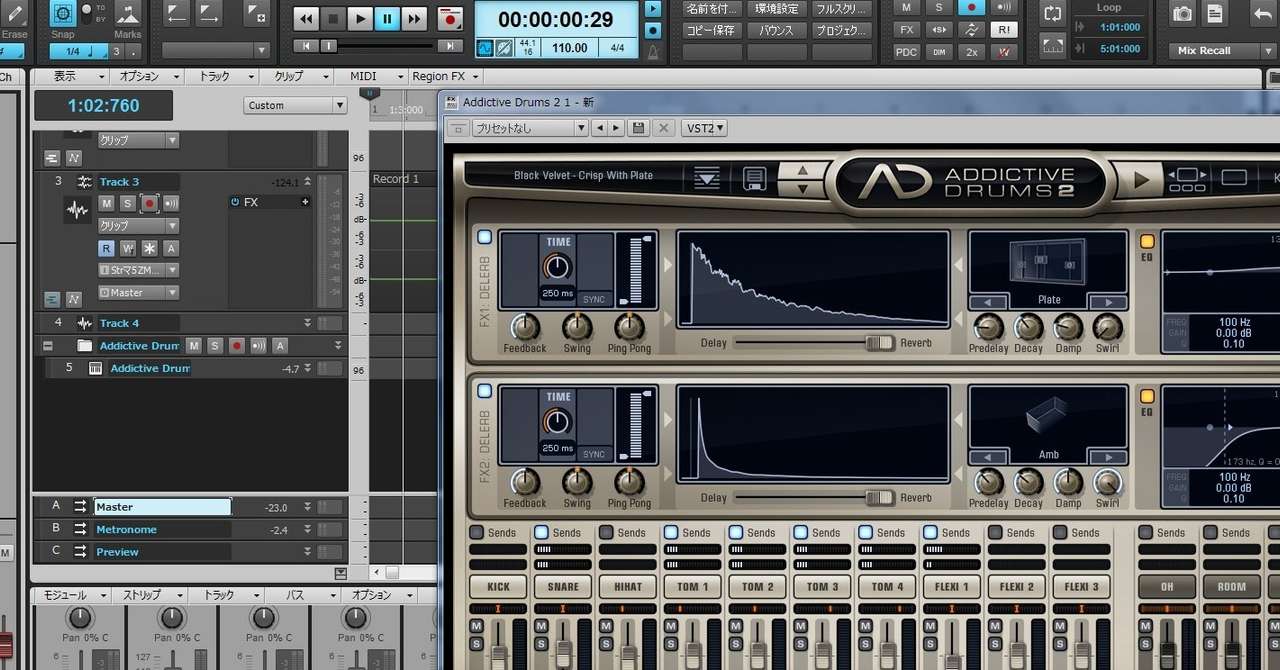Open the オプション menu

point(146,76)
